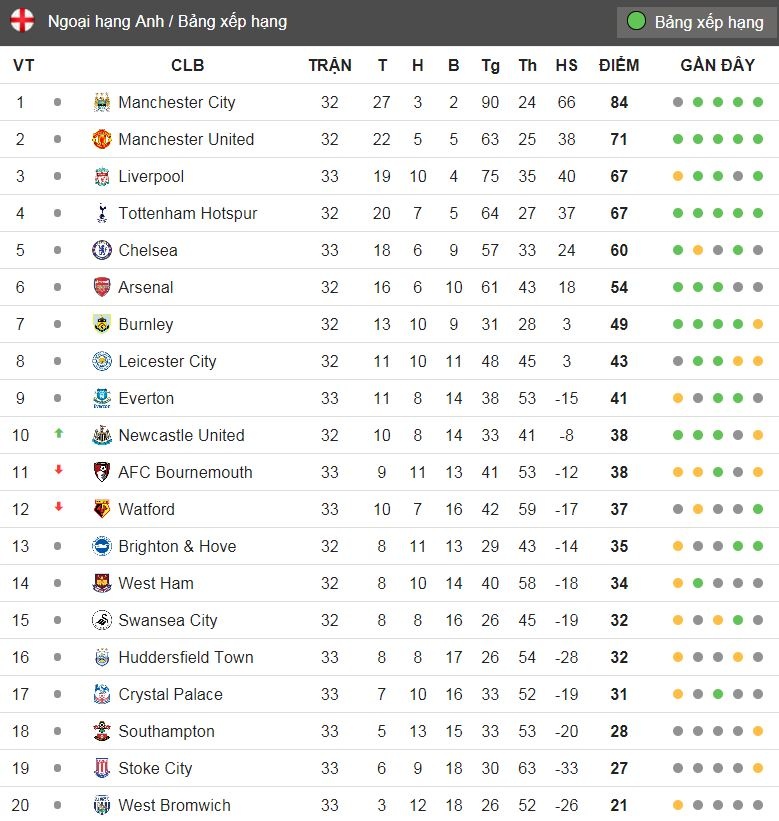
Task: Sort table by ĐIỂM column header
Action: click(619, 65)
